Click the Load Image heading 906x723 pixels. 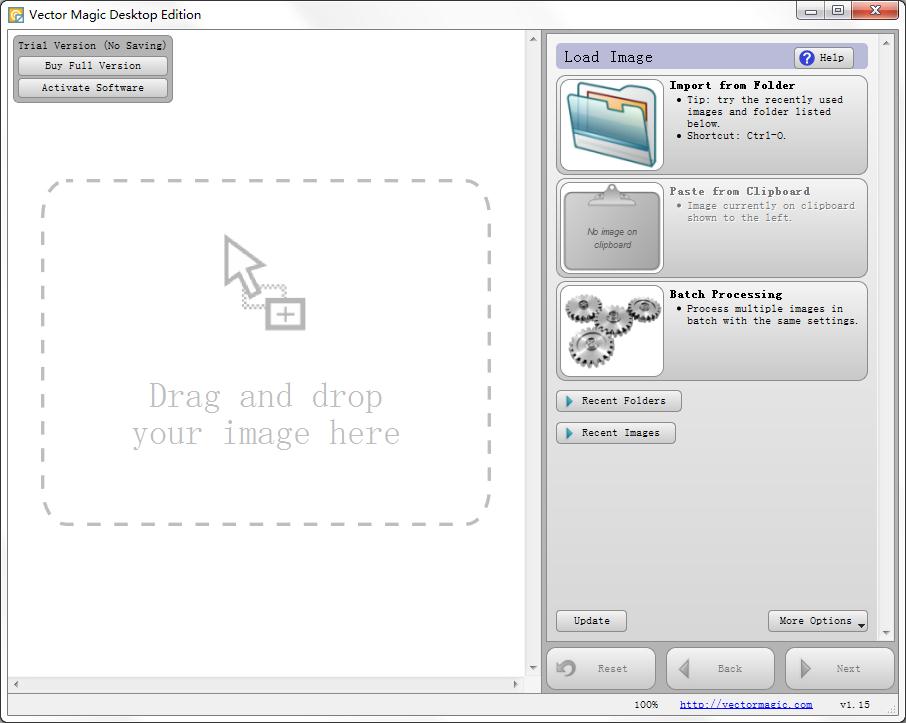[608, 57]
